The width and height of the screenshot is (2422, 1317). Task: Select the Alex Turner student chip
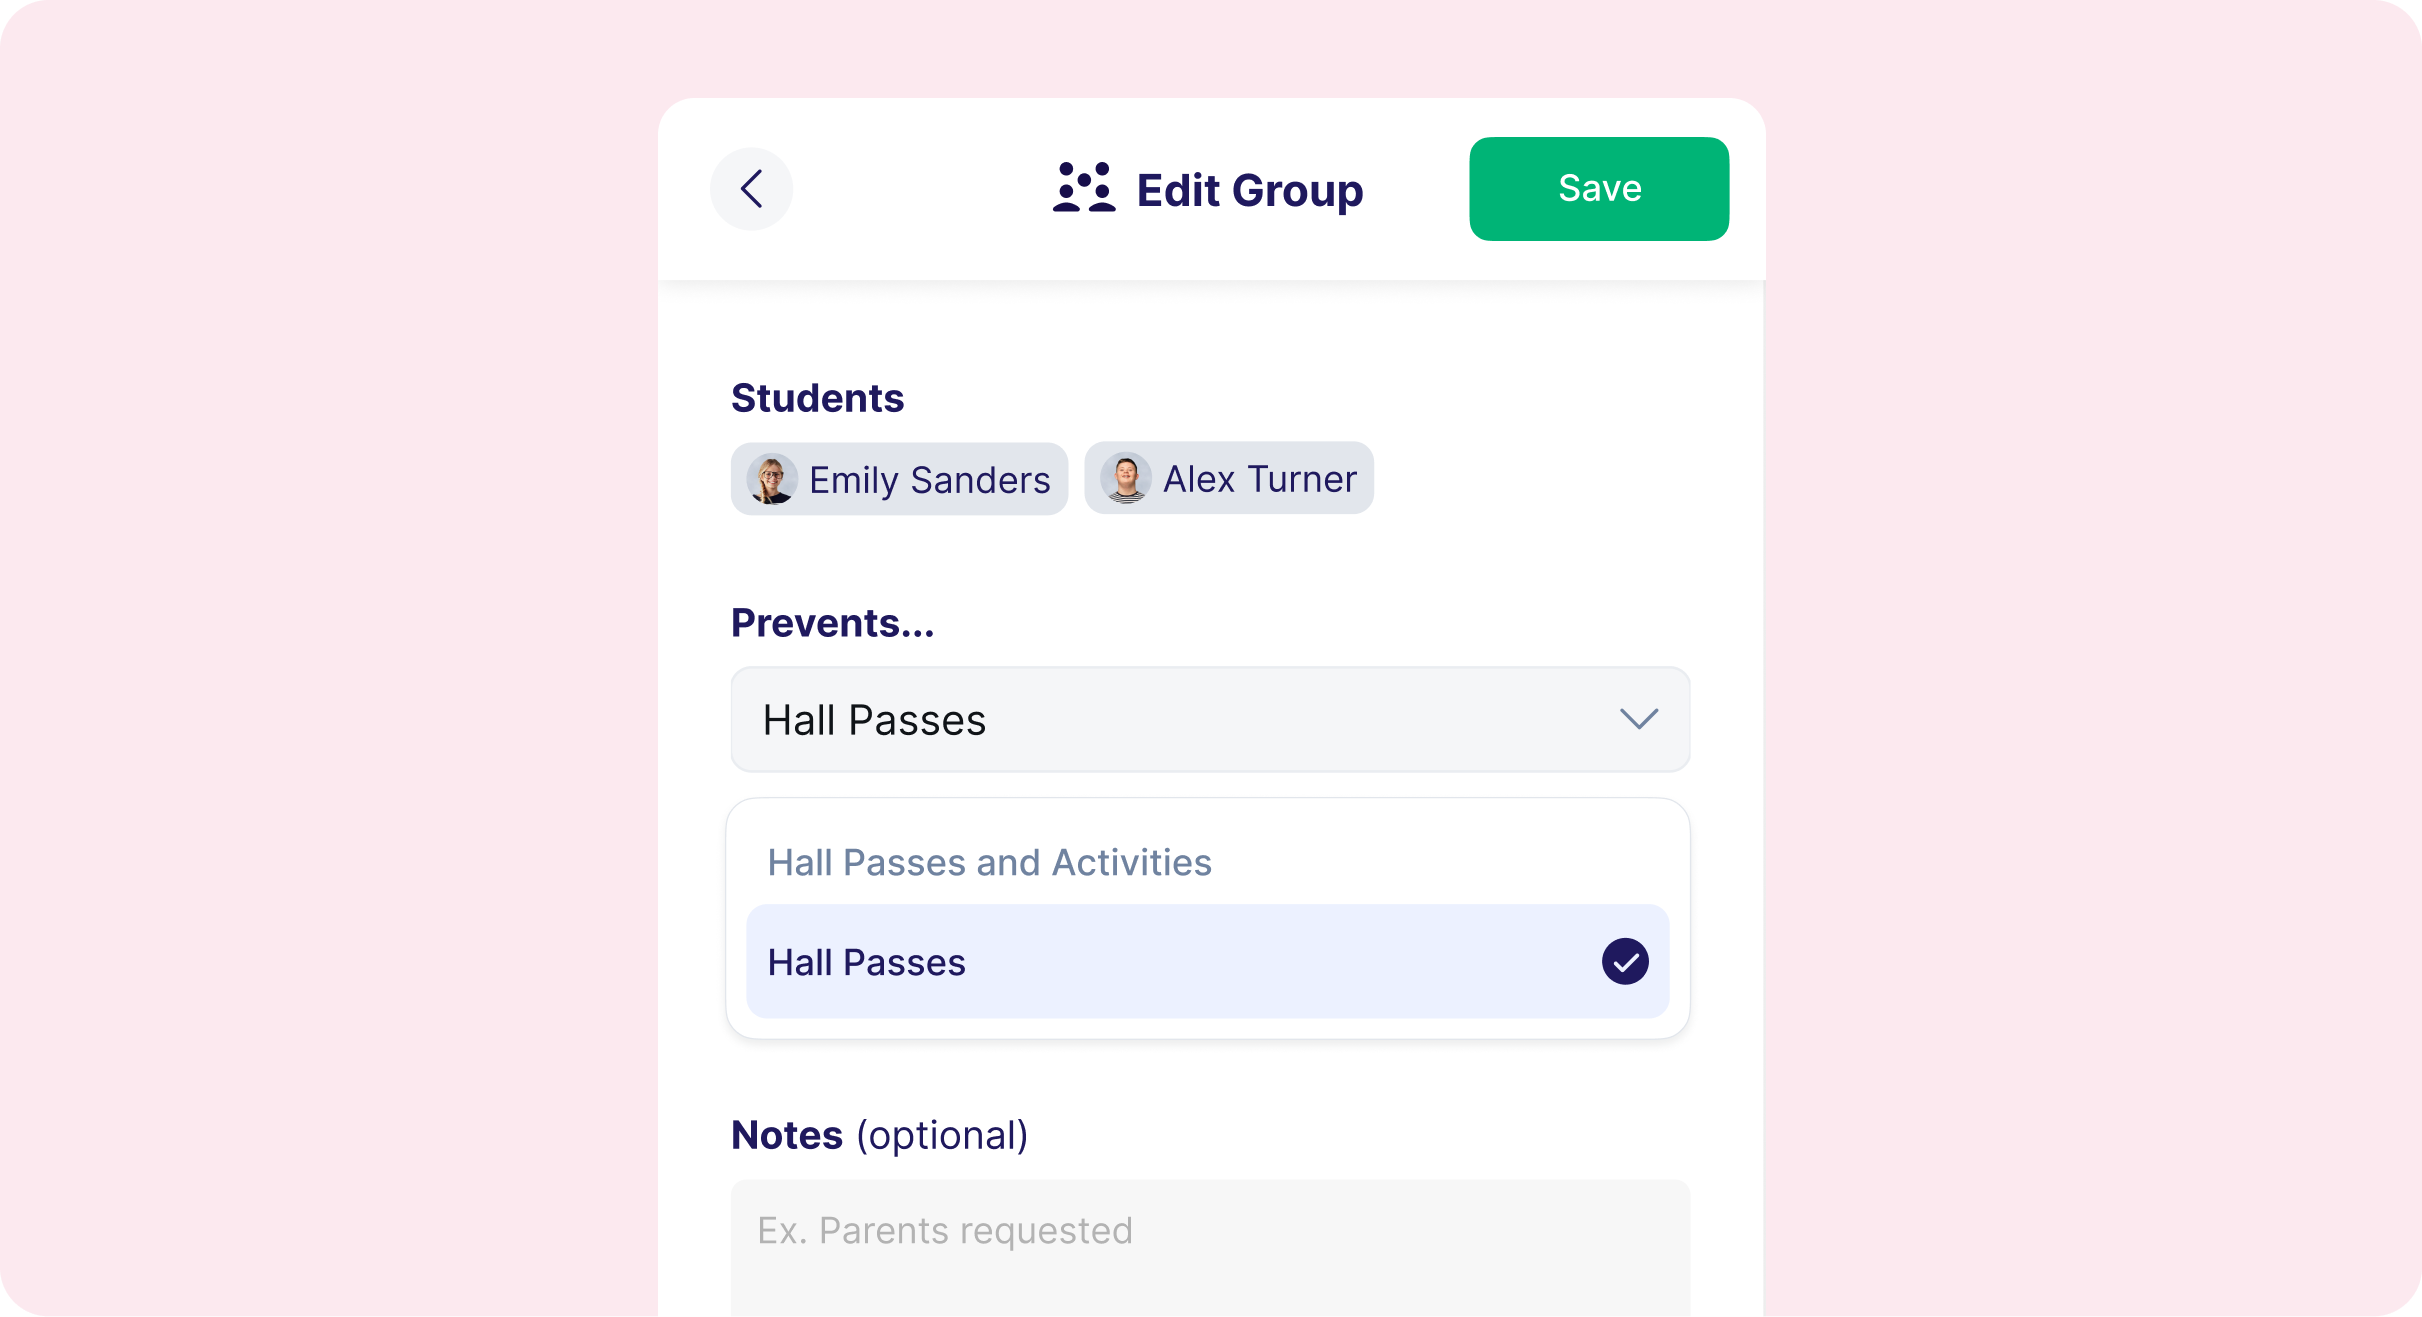(x=1229, y=478)
